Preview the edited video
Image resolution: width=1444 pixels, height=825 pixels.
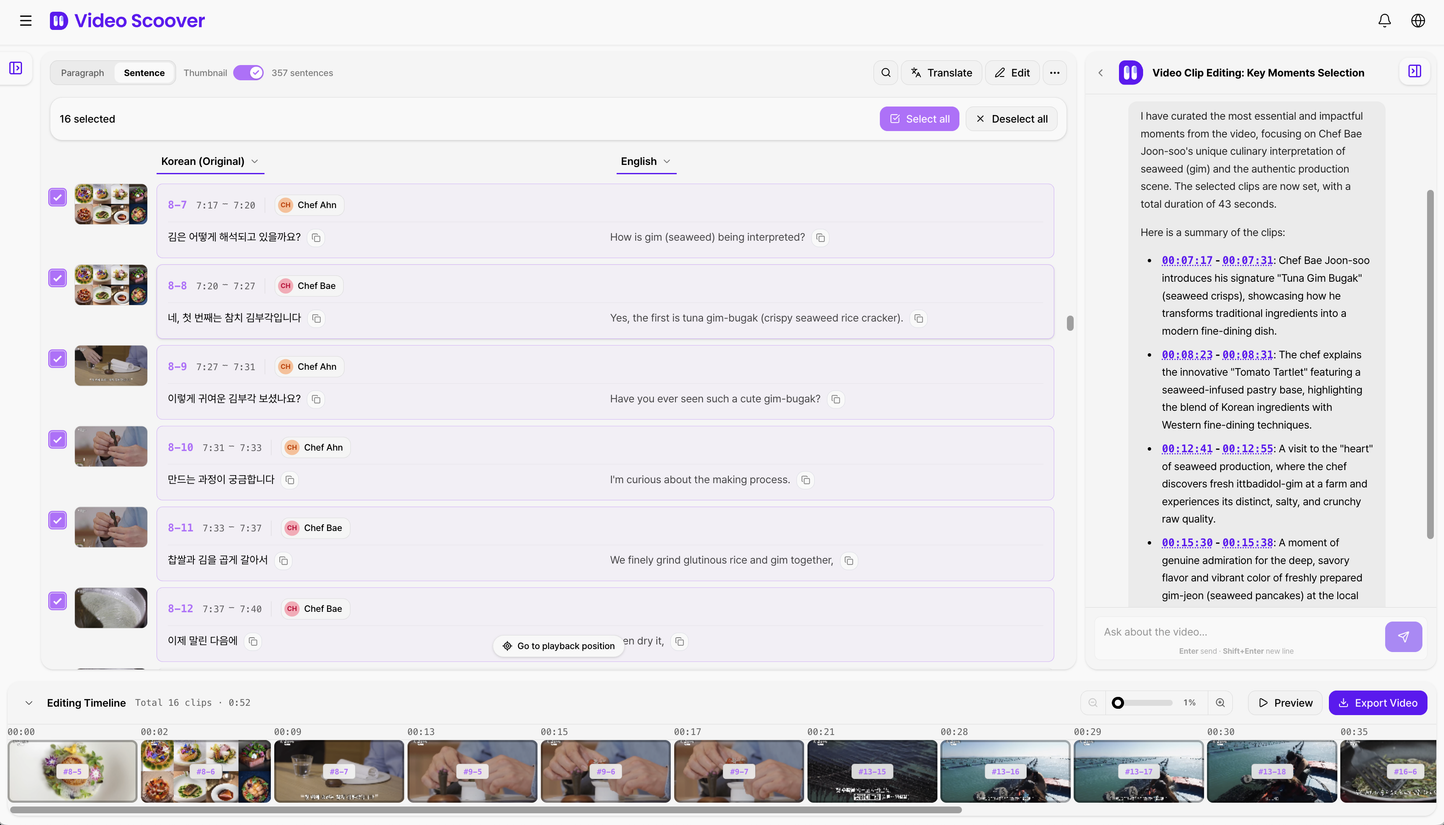pyautogui.click(x=1285, y=703)
